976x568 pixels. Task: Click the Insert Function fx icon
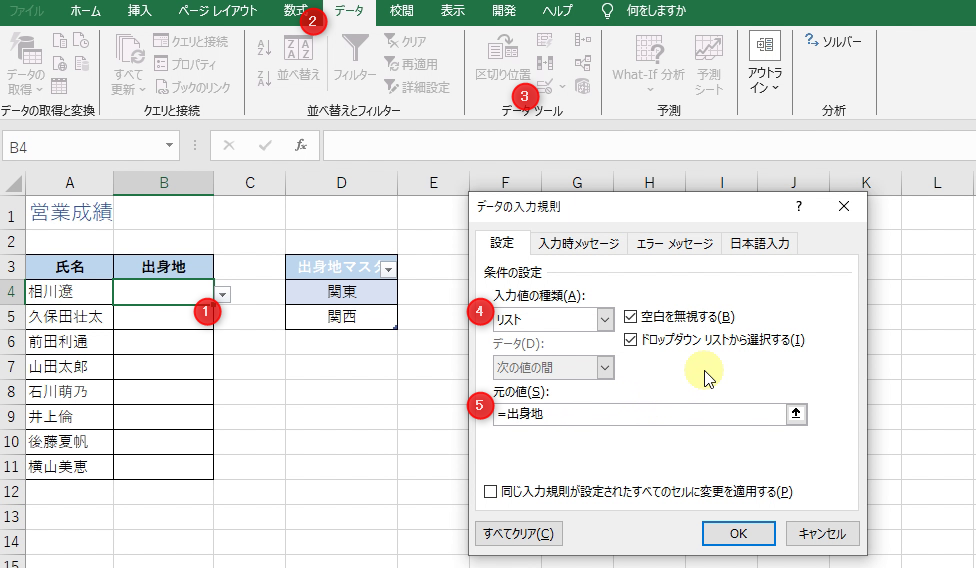300,146
